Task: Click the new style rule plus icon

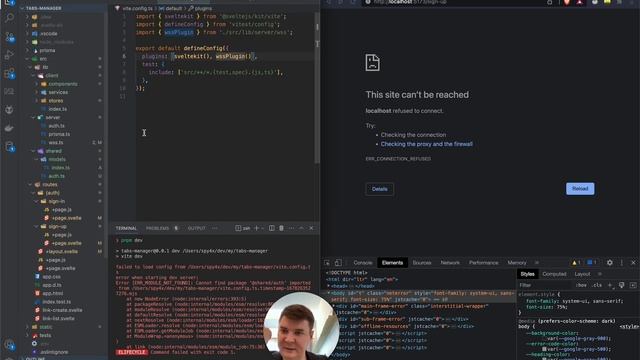Action: [610, 285]
